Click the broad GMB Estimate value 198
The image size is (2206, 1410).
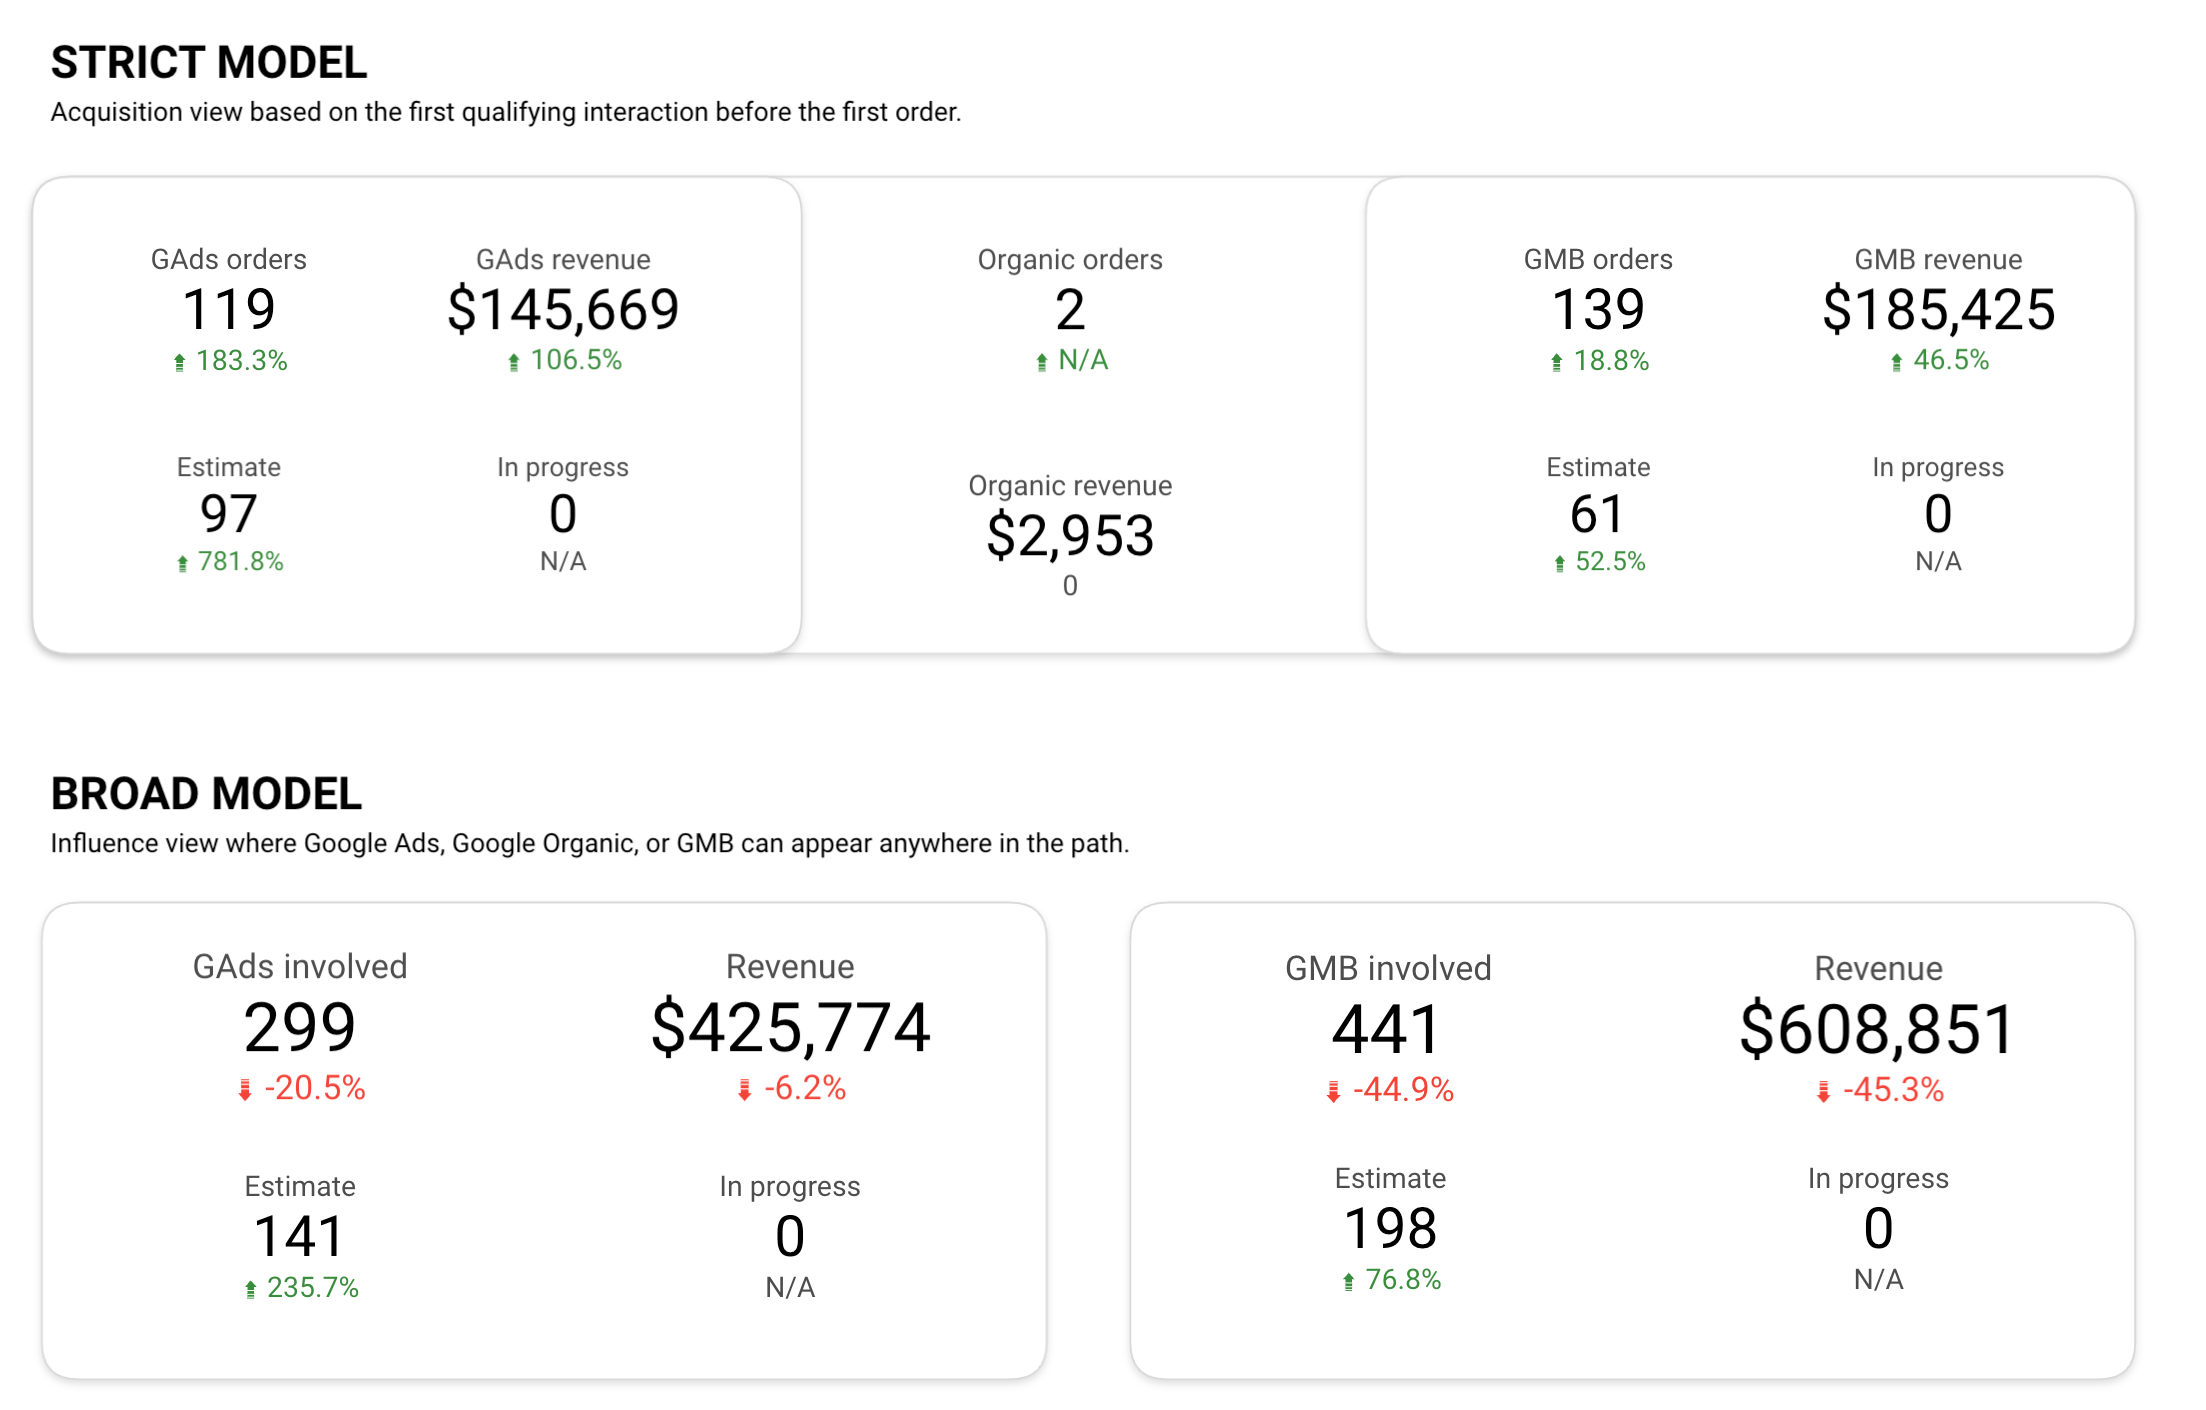pos(1390,1228)
